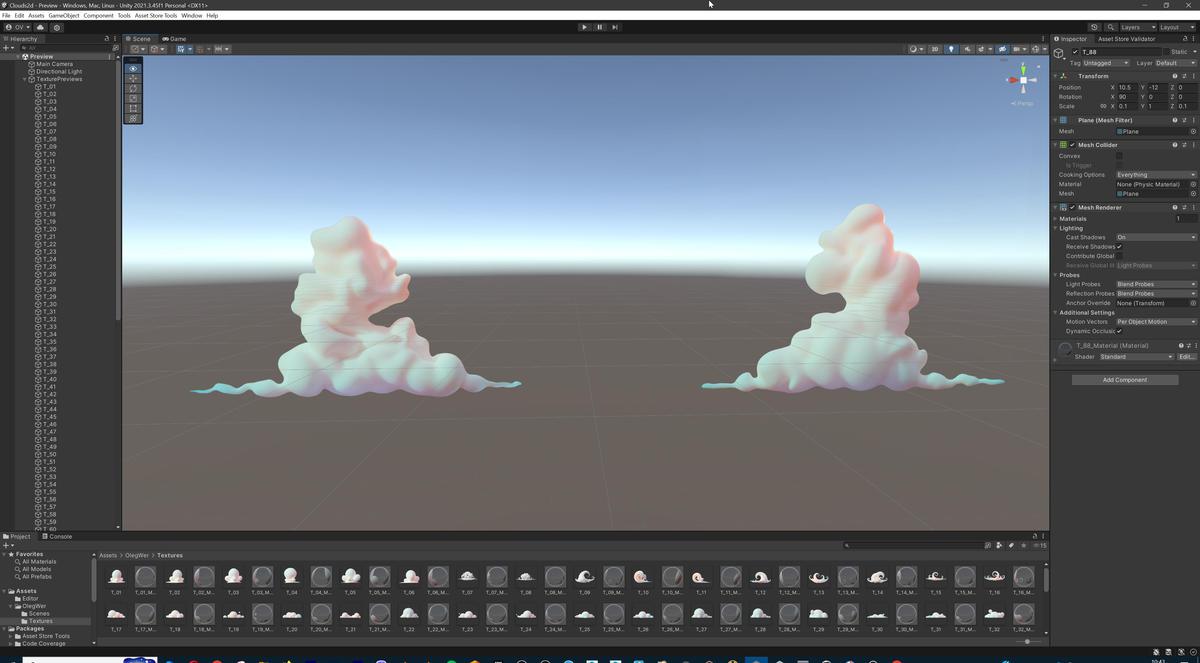Click the Add Component button
The height and width of the screenshot is (663, 1200).
[x=1124, y=379]
